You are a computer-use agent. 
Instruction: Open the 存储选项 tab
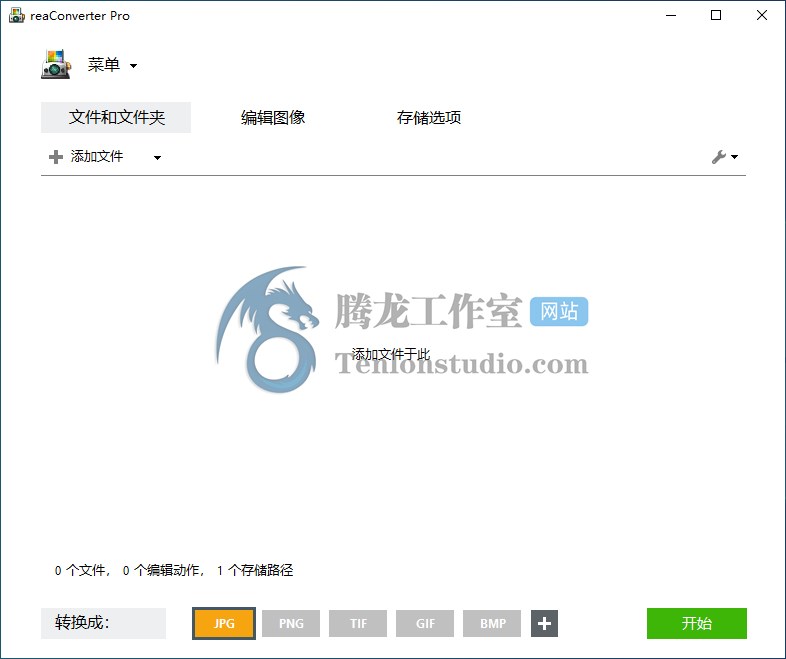(x=429, y=117)
